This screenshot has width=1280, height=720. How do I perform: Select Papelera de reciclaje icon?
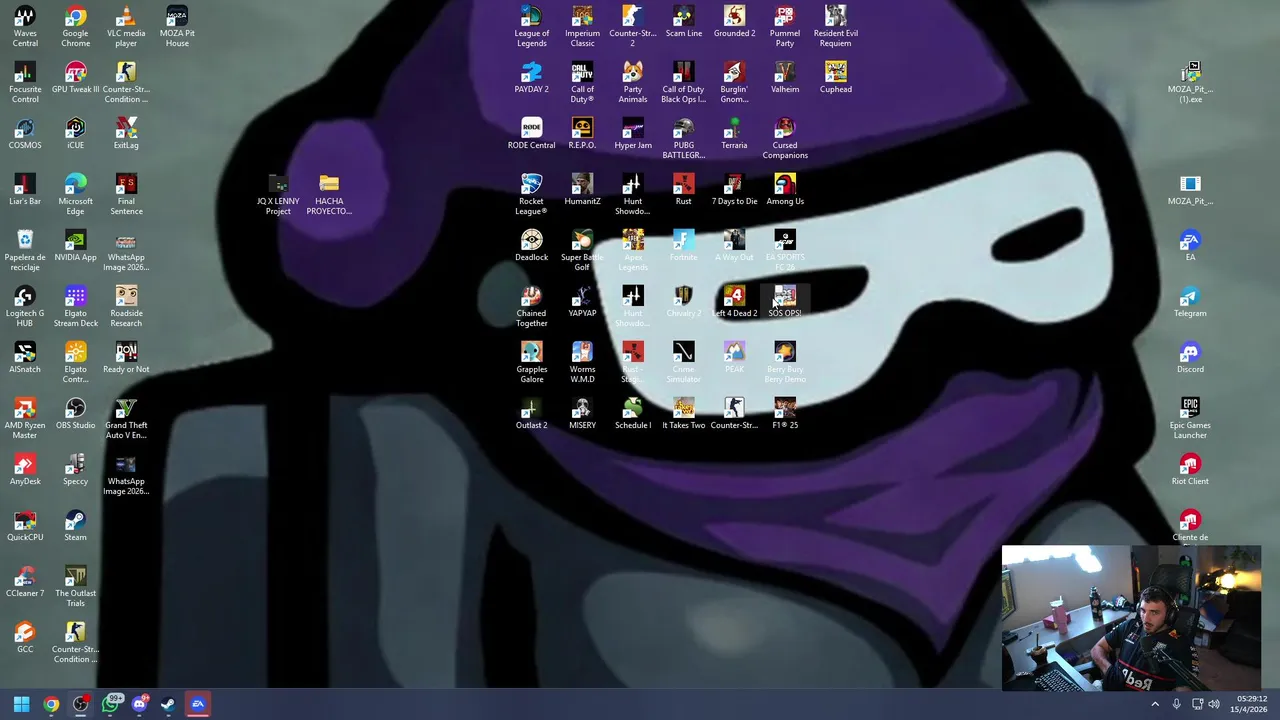[25, 250]
